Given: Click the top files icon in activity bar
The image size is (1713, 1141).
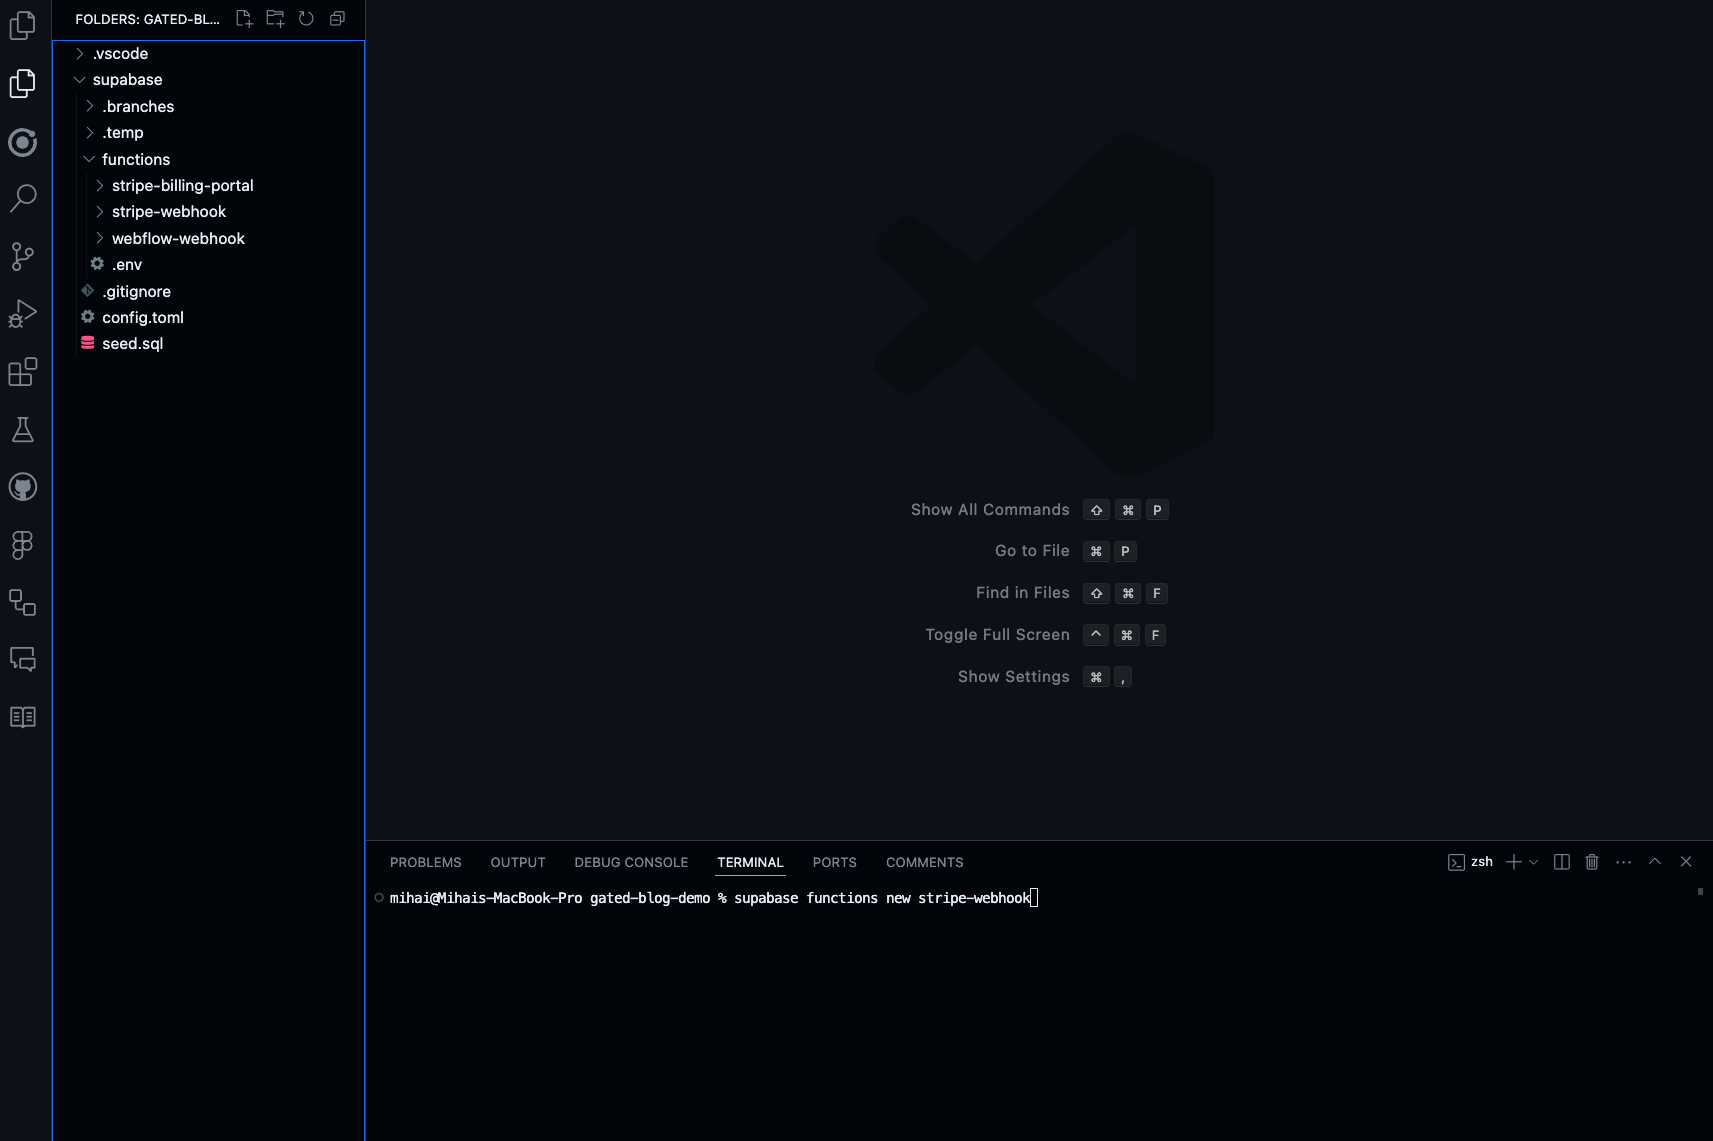Looking at the screenshot, I should [22, 25].
